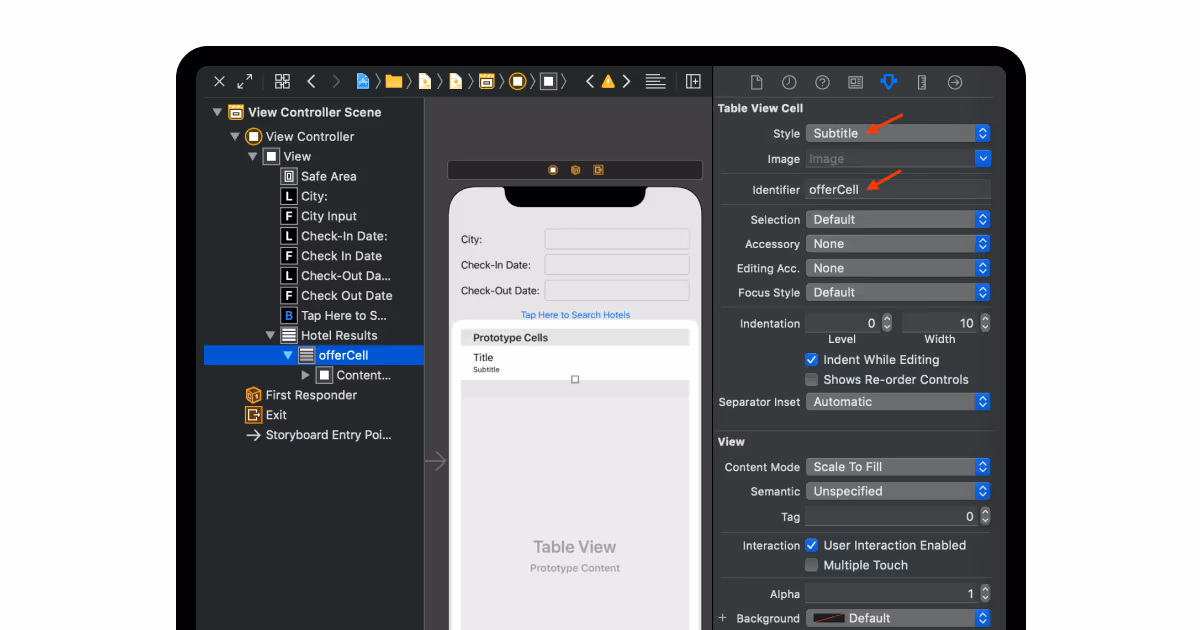Screen dimensions: 1200x630
Task: Open the Content Mode dropdown
Action: point(898,467)
